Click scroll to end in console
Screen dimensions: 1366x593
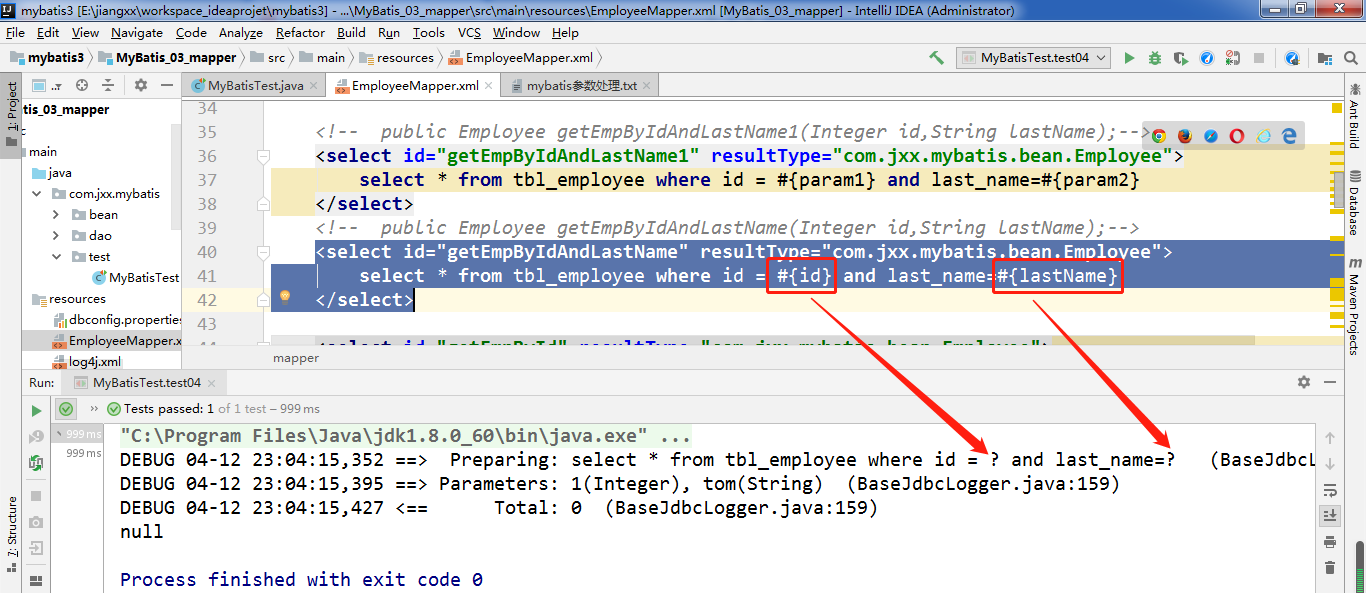(1330, 515)
